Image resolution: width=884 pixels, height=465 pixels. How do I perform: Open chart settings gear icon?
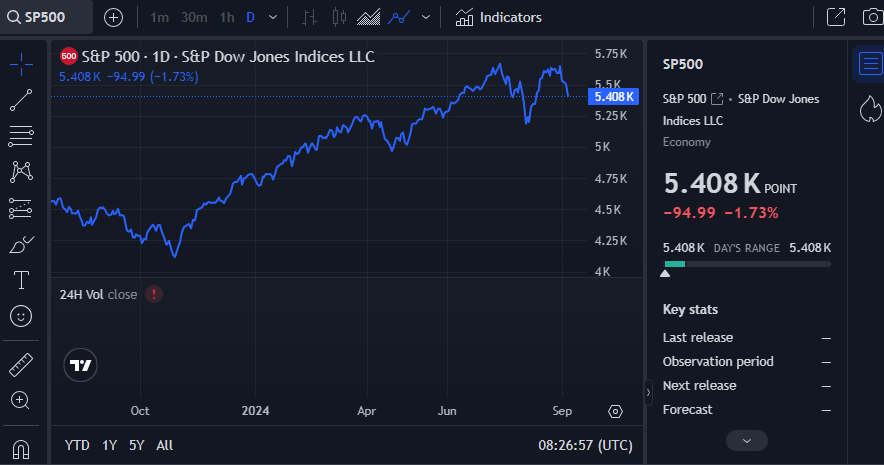[x=615, y=411]
